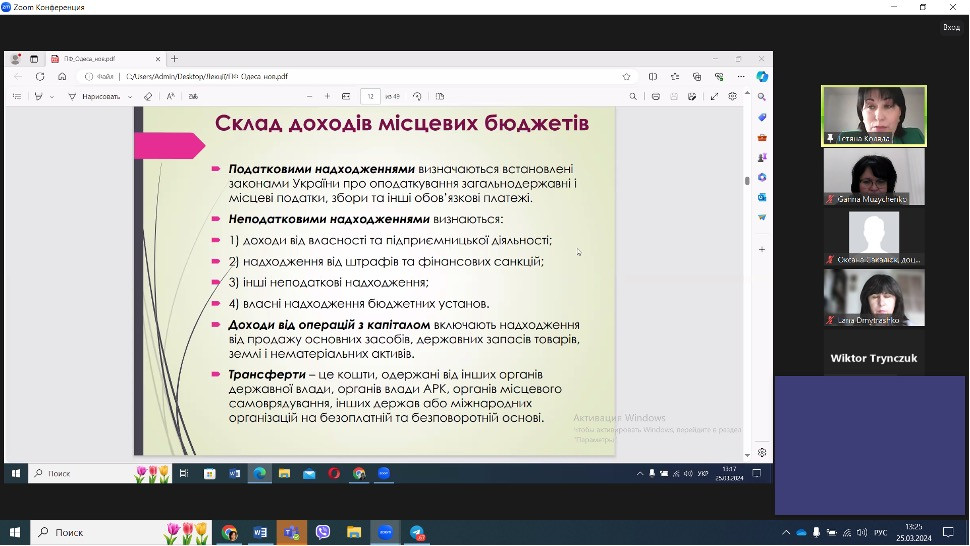Open Edge Settings and more menu

coord(740,77)
